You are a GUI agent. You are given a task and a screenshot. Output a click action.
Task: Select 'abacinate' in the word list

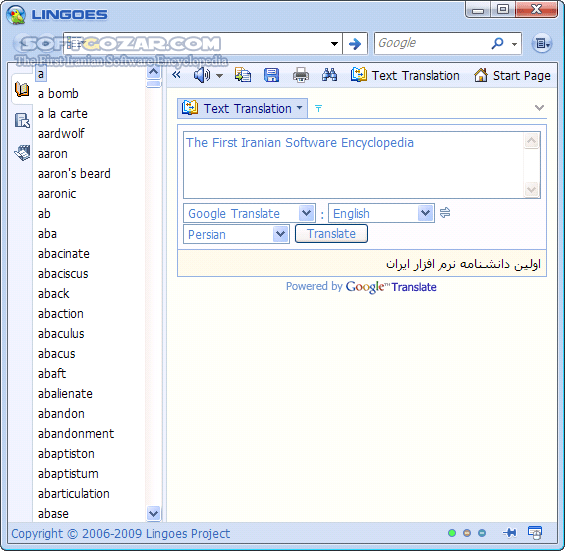(x=64, y=254)
